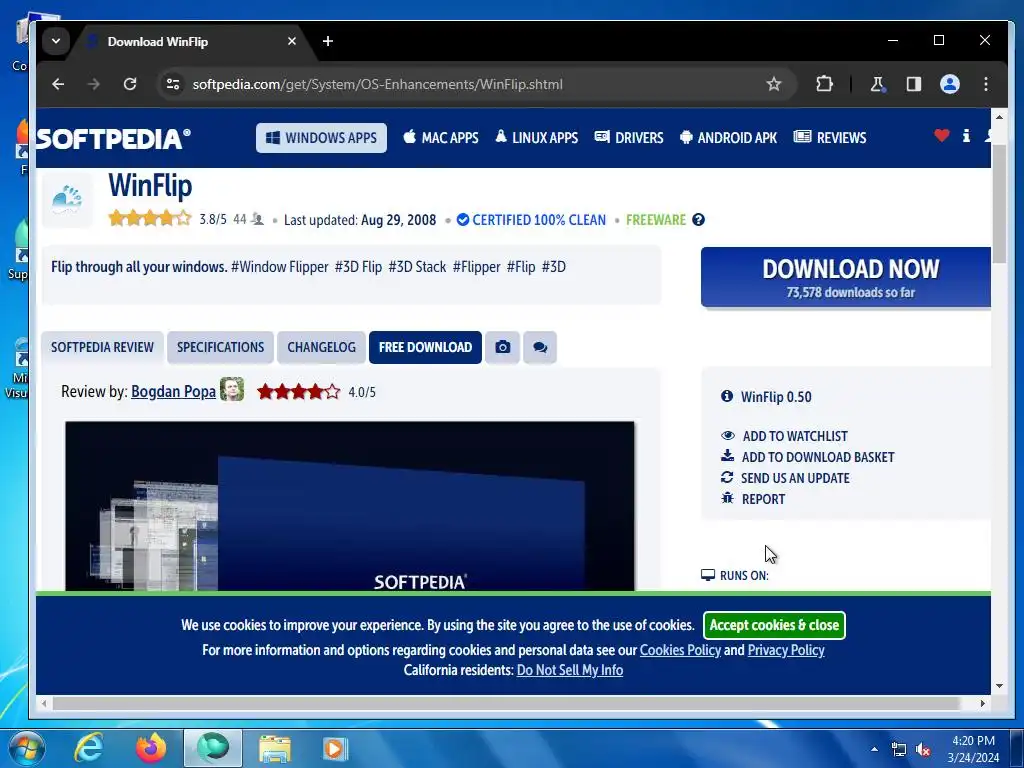
Task: Click the vertical scrollbar down arrow
Action: 999,686
